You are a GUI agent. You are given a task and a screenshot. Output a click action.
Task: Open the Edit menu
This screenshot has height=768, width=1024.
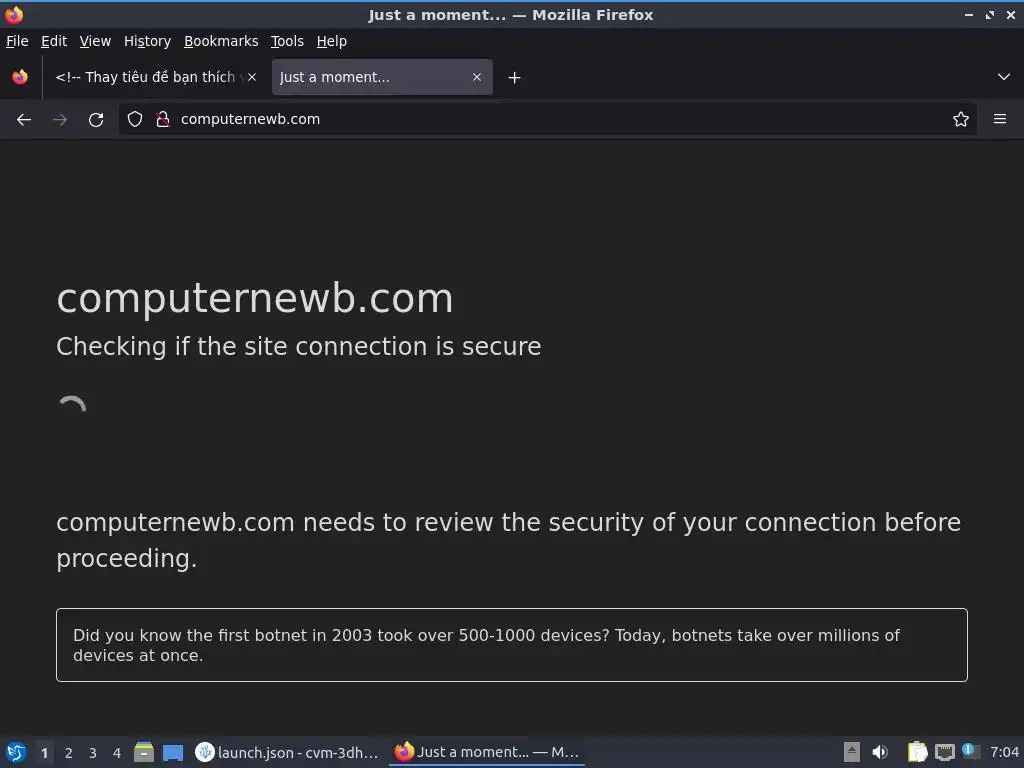pyautogui.click(x=54, y=41)
